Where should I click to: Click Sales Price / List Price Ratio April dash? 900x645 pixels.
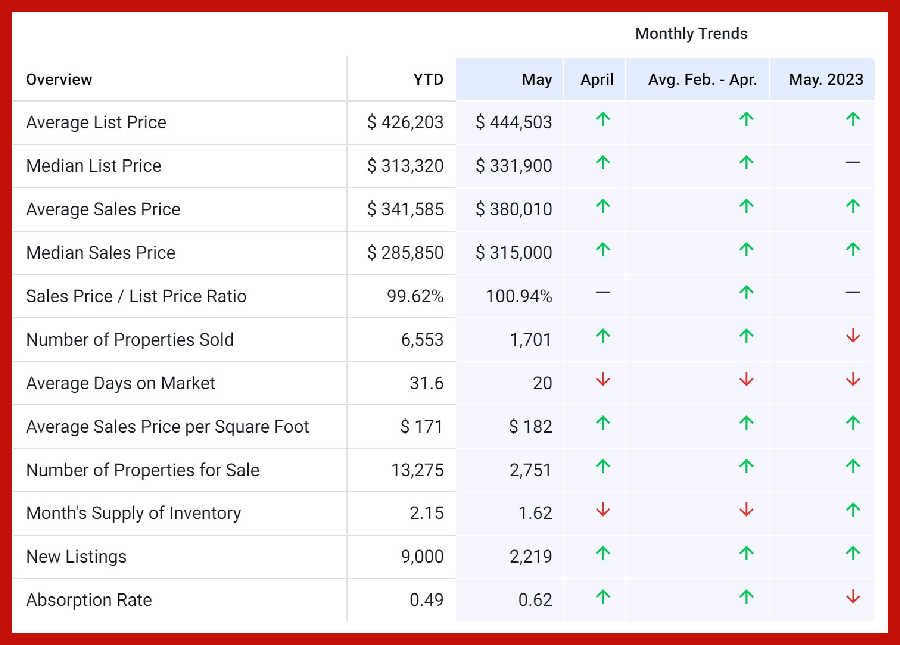[x=602, y=294]
